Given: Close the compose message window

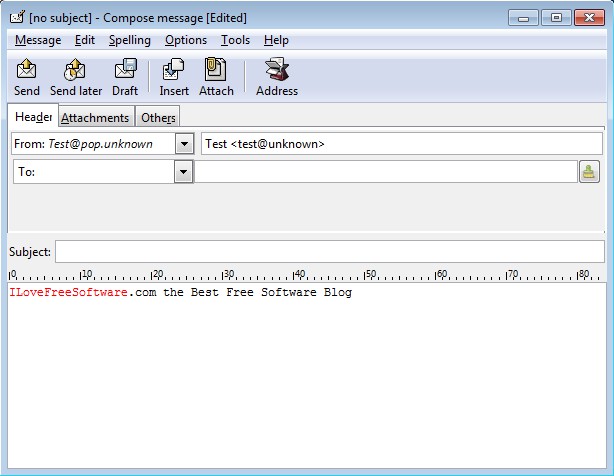Looking at the screenshot, I should (x=589, y=18).
